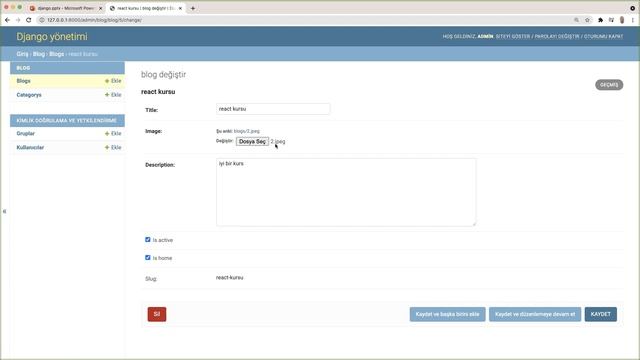Open the BLOG section header link
This screenshot has width=640, height=360.
23,68
